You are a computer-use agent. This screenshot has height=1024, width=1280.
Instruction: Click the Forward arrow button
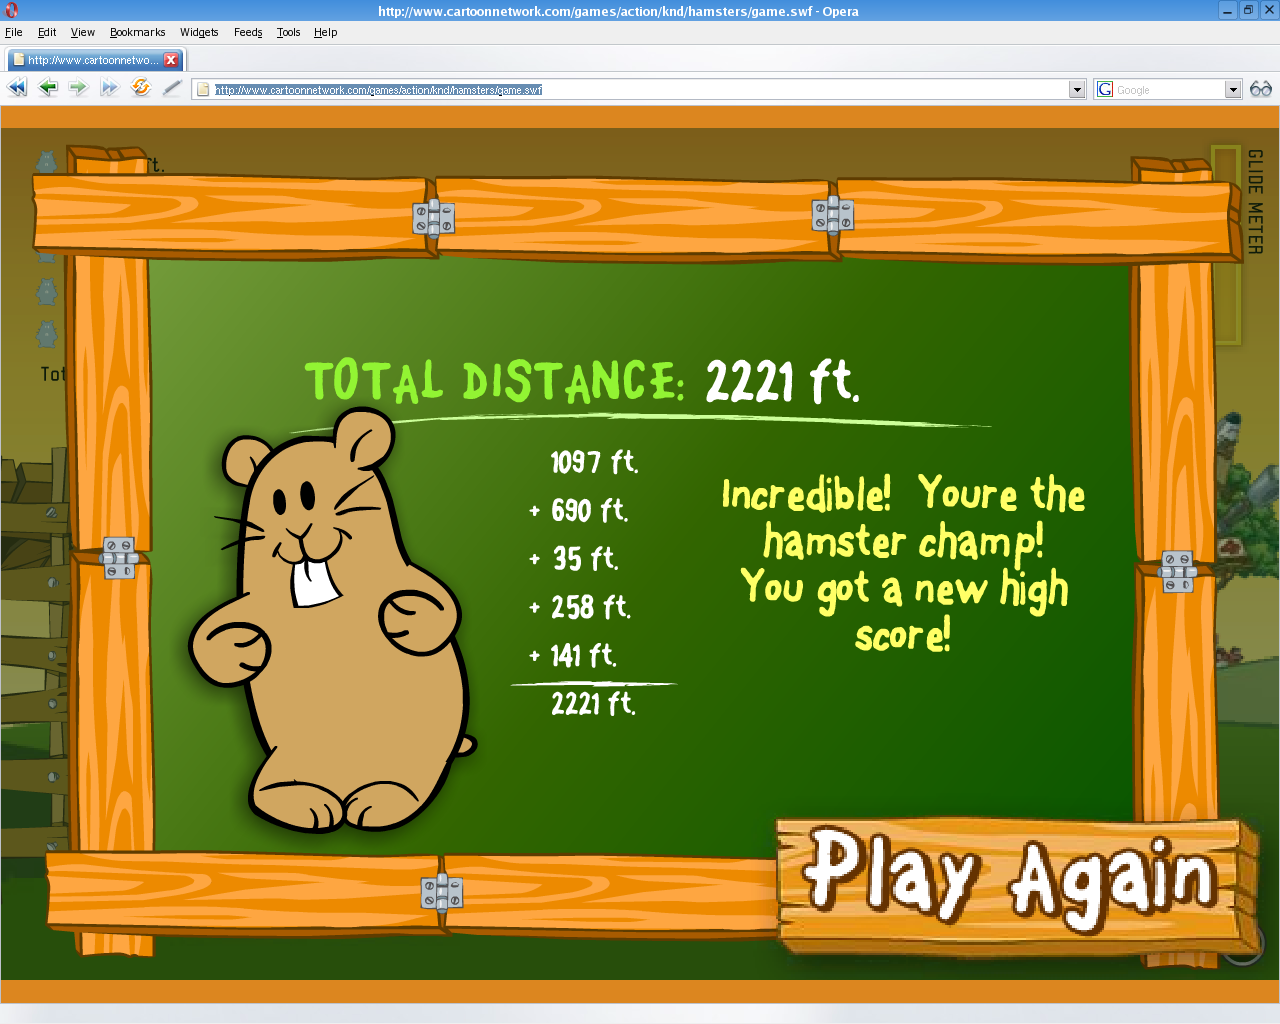[x=78, y=88]
